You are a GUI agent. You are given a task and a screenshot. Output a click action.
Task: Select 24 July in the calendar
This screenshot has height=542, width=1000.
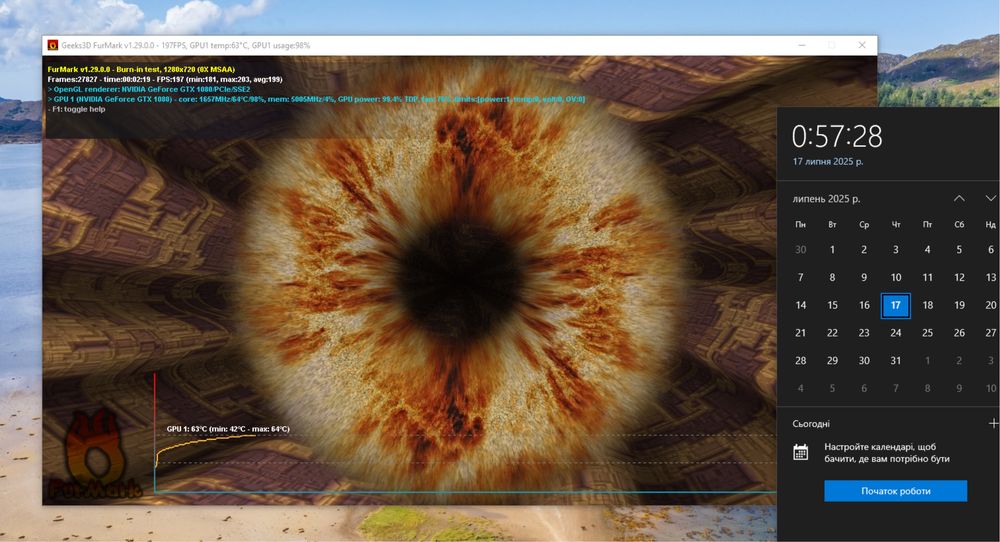coord(895,333)
